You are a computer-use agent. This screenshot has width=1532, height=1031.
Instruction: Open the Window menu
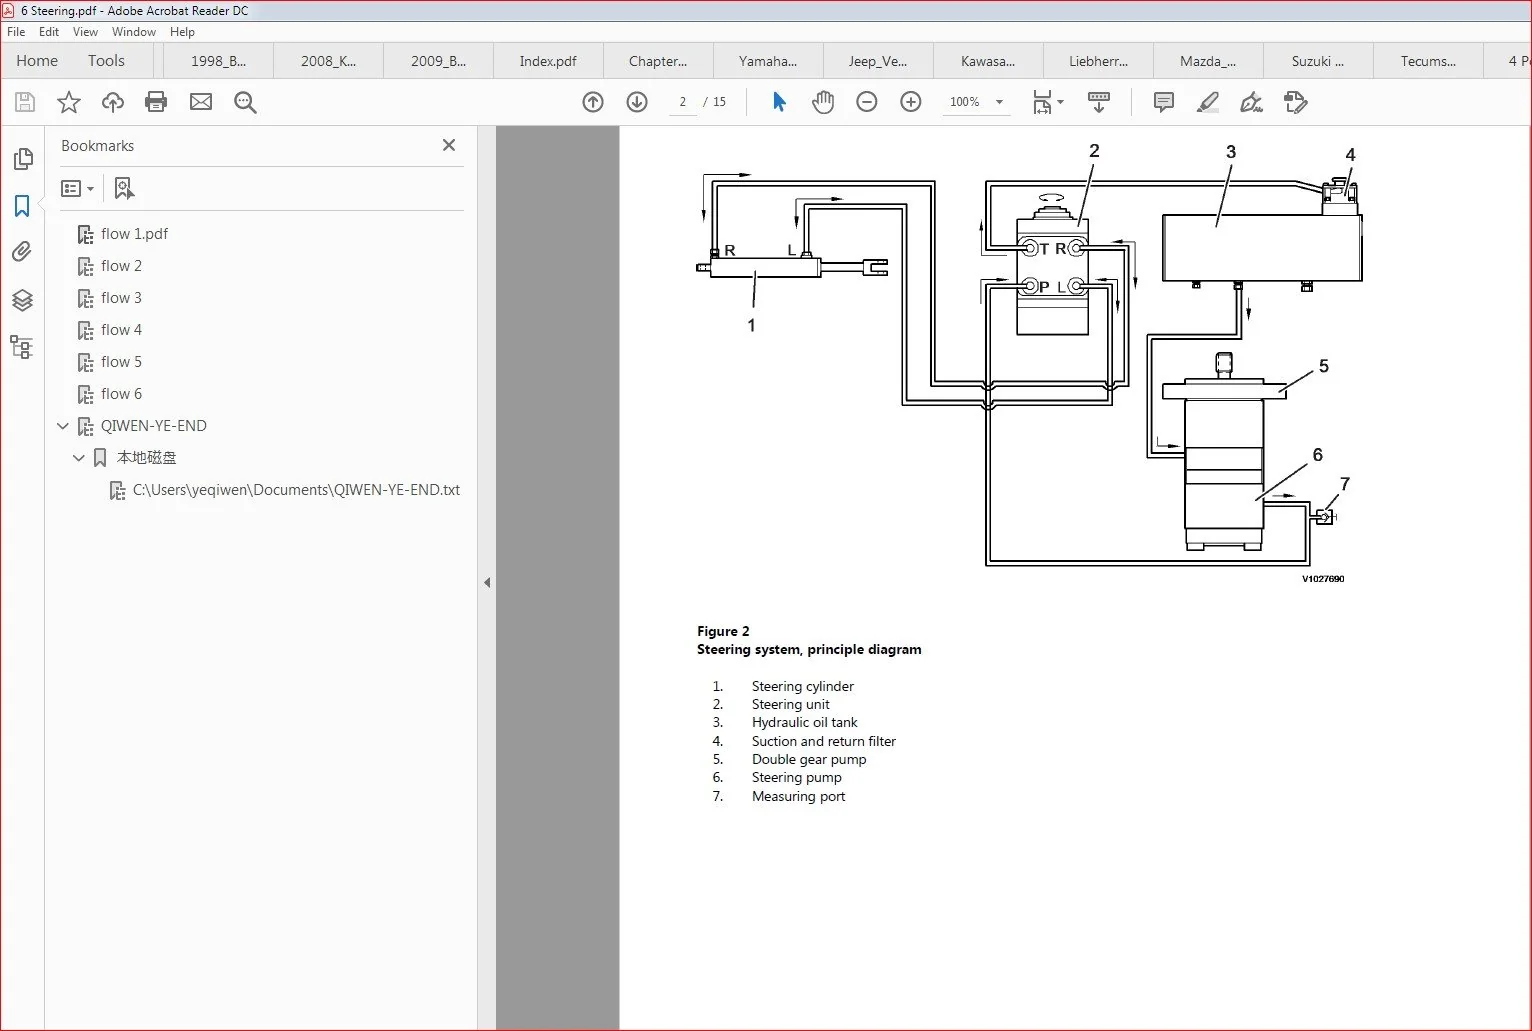tap(133, 32)
